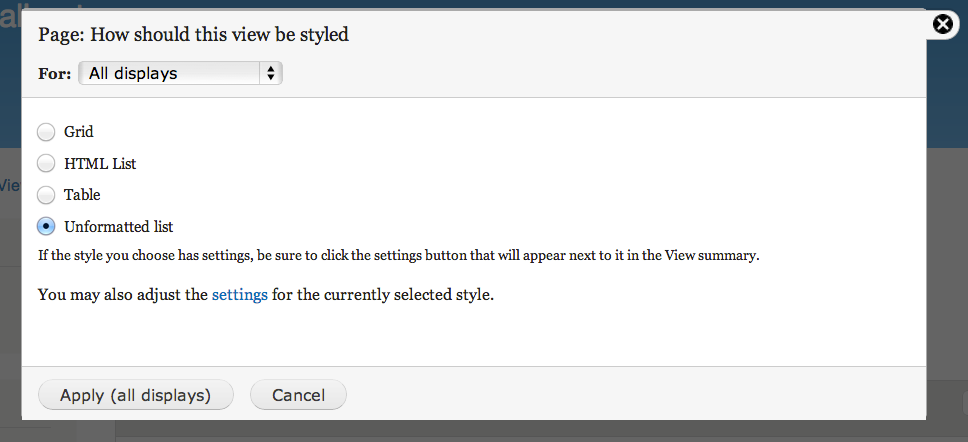Choose the HTML List radio option
968x442 pixels.
click(46, 164)
